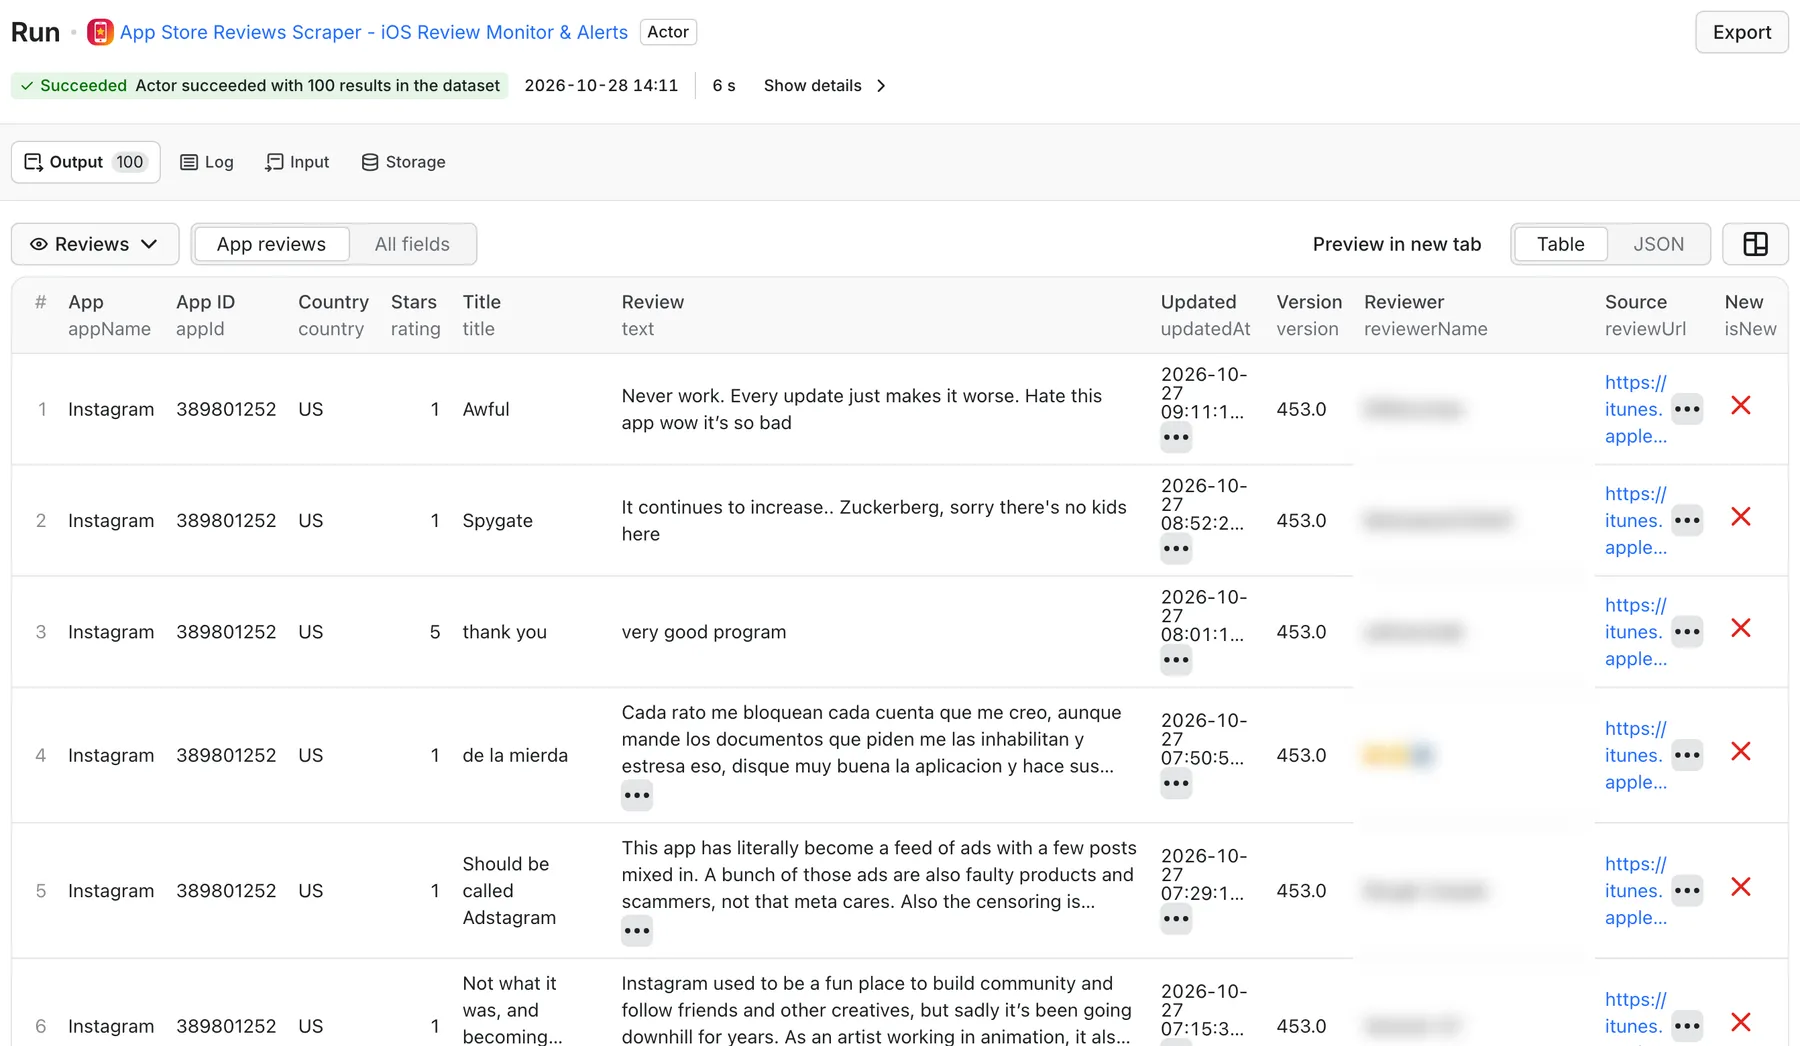Click red X isNew mark in thank you row

(x=1741, y=628)
